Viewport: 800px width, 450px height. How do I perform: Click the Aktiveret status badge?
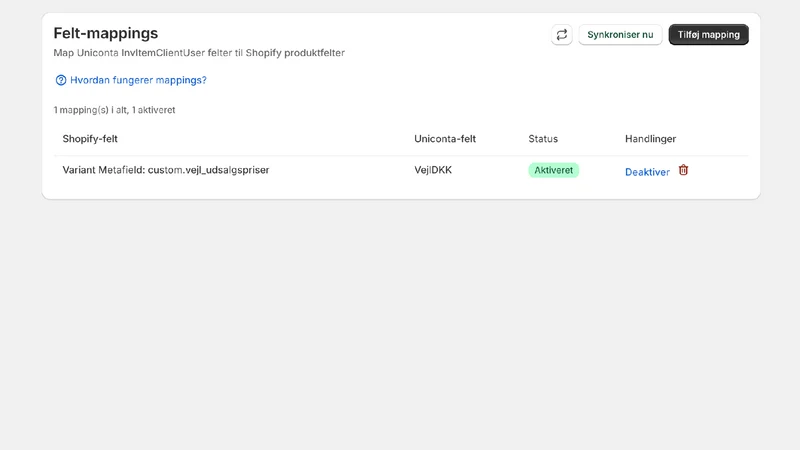coord(553,170)
